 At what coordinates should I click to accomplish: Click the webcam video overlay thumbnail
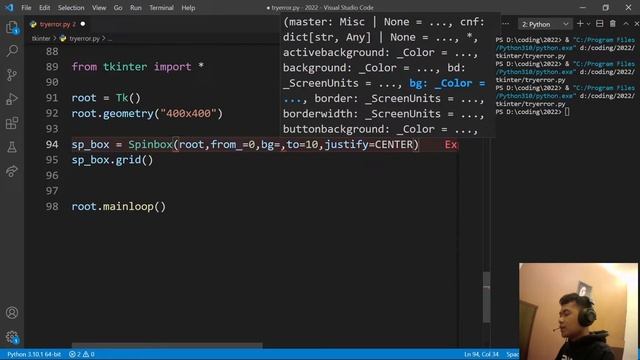point(579,311)
